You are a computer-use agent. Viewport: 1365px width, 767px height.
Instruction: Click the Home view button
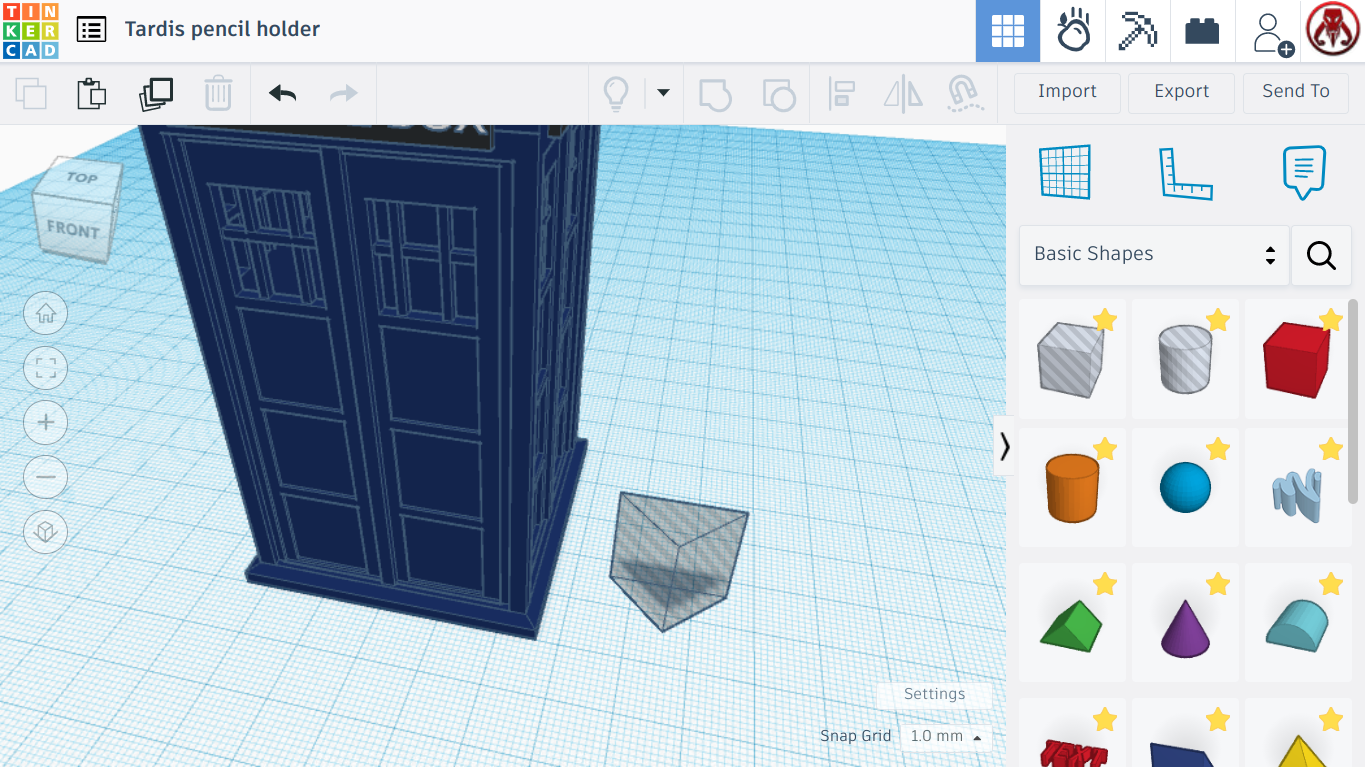tap(45, 314)
